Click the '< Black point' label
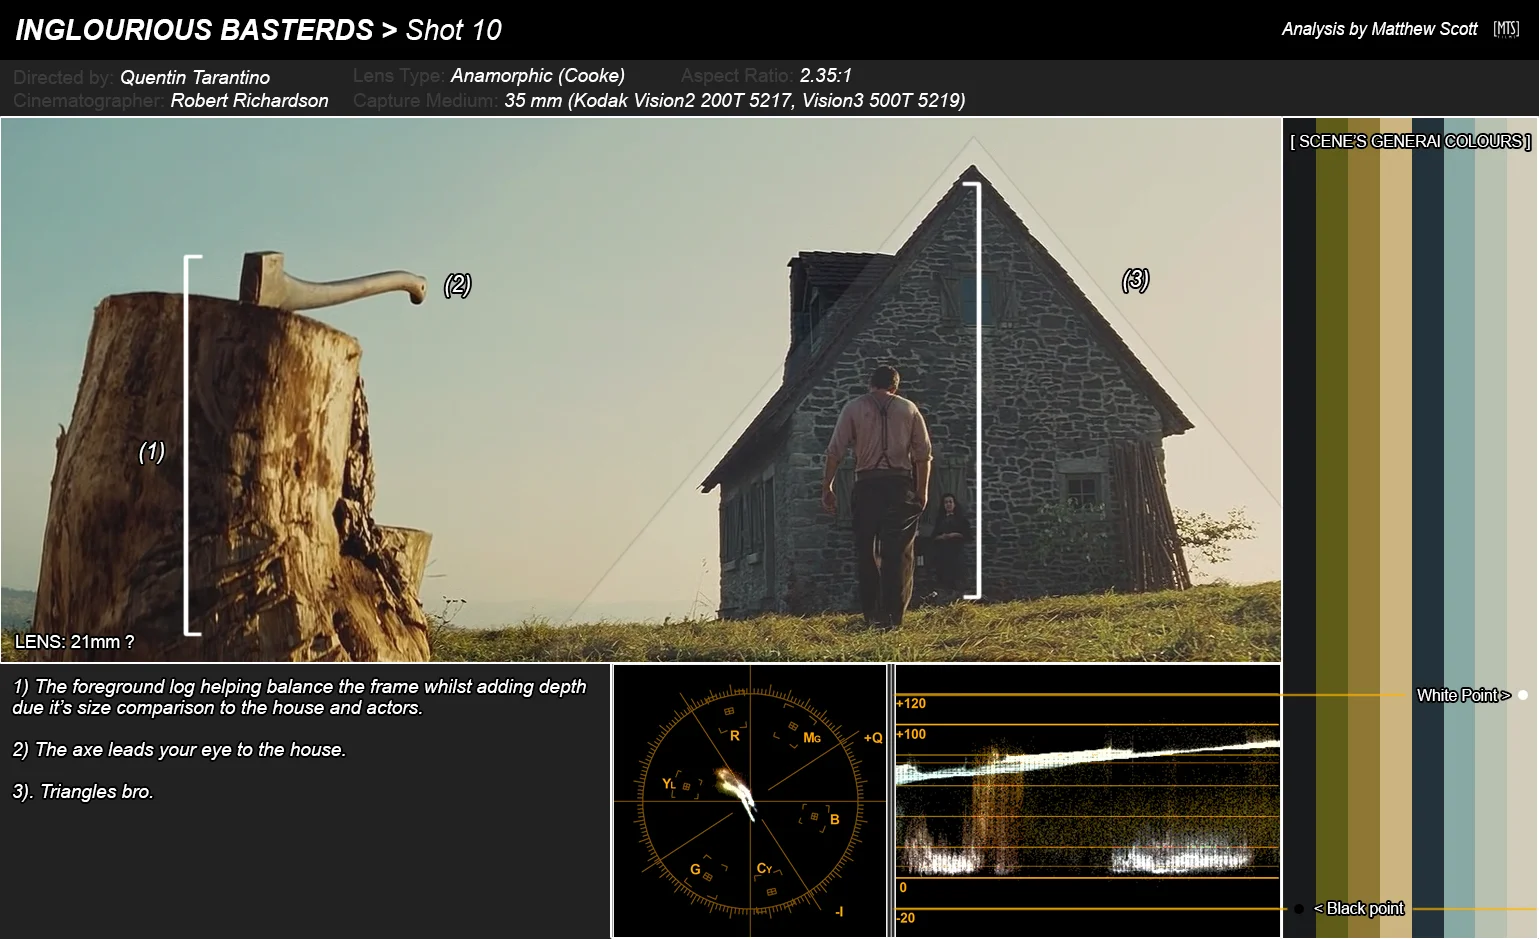Image resolution: width=1539 pixels, height=939 pixels. [1359, 908]
